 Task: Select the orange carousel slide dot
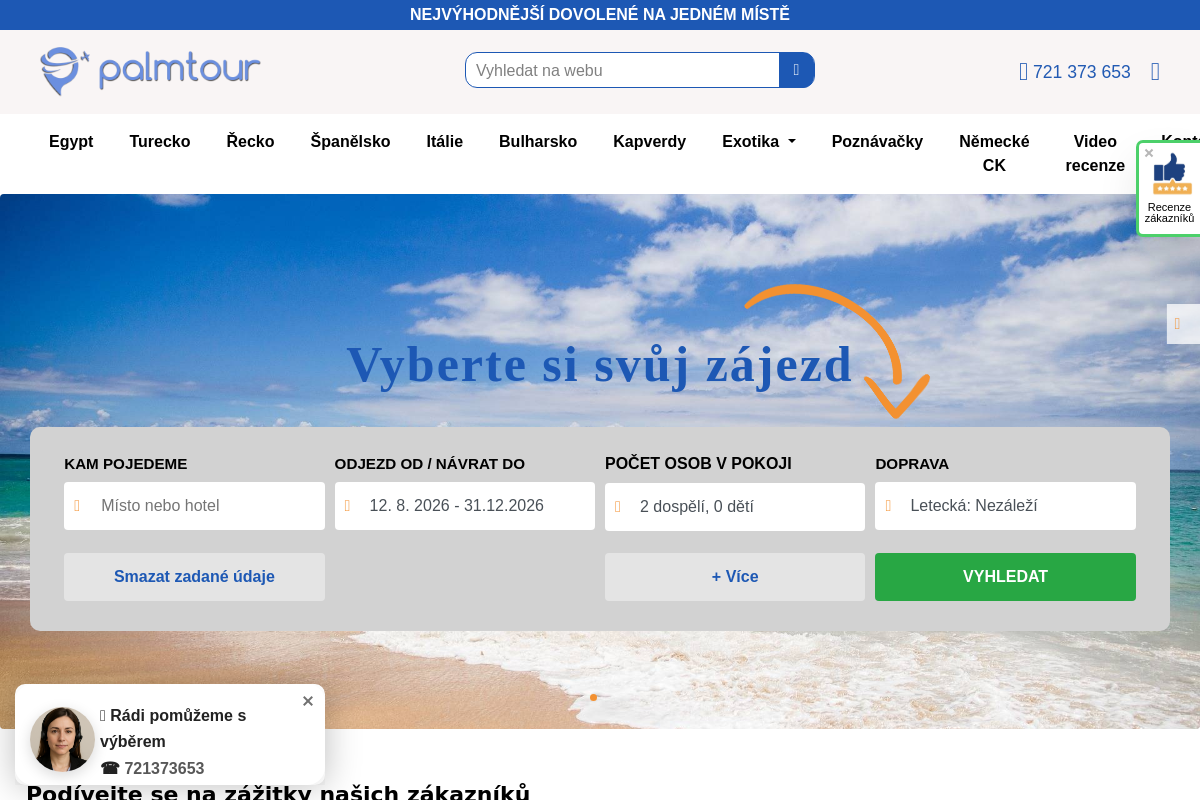(593, 698)
